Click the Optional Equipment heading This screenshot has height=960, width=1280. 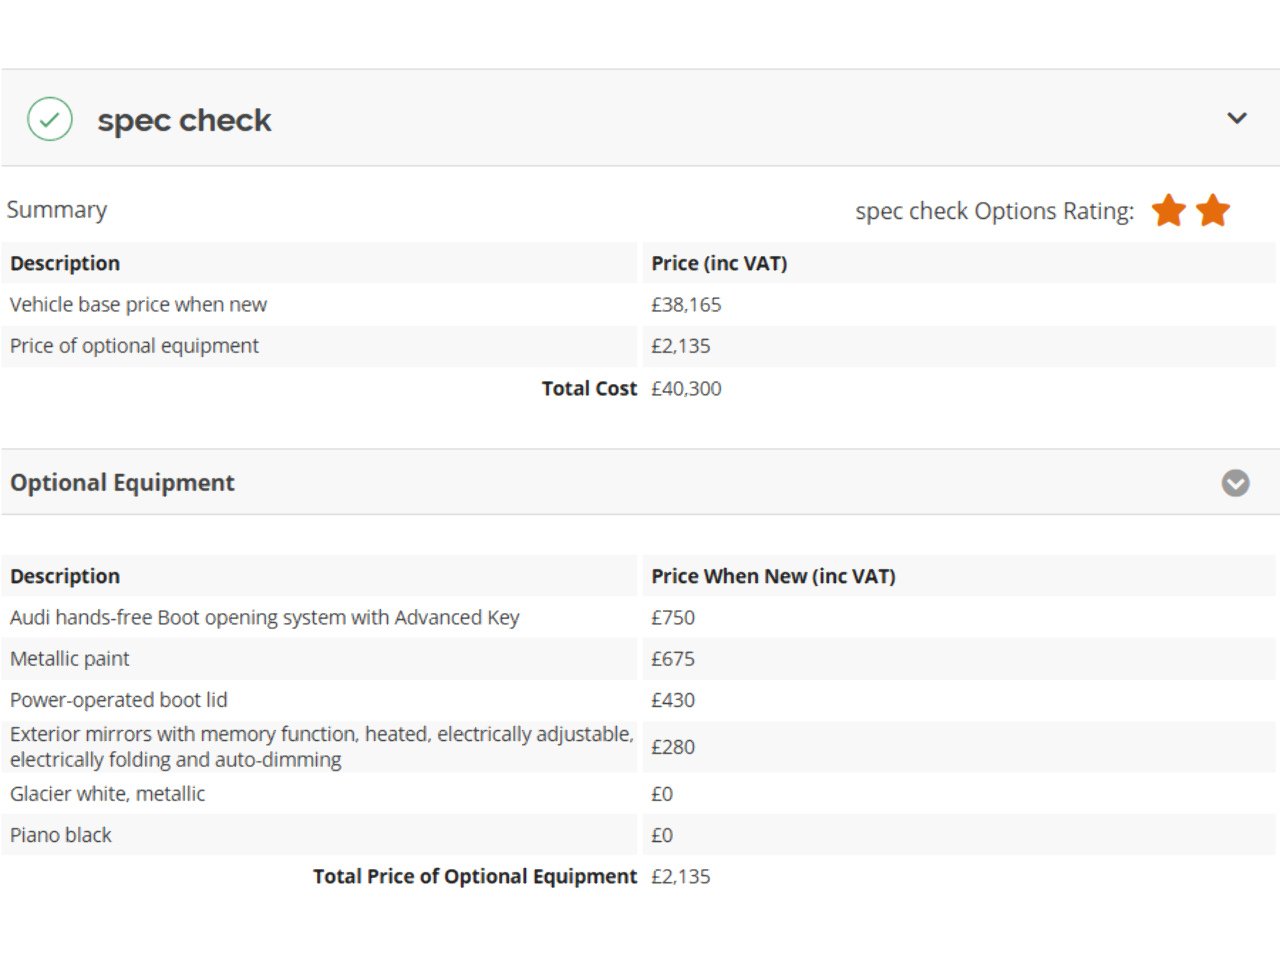(122, 483)
